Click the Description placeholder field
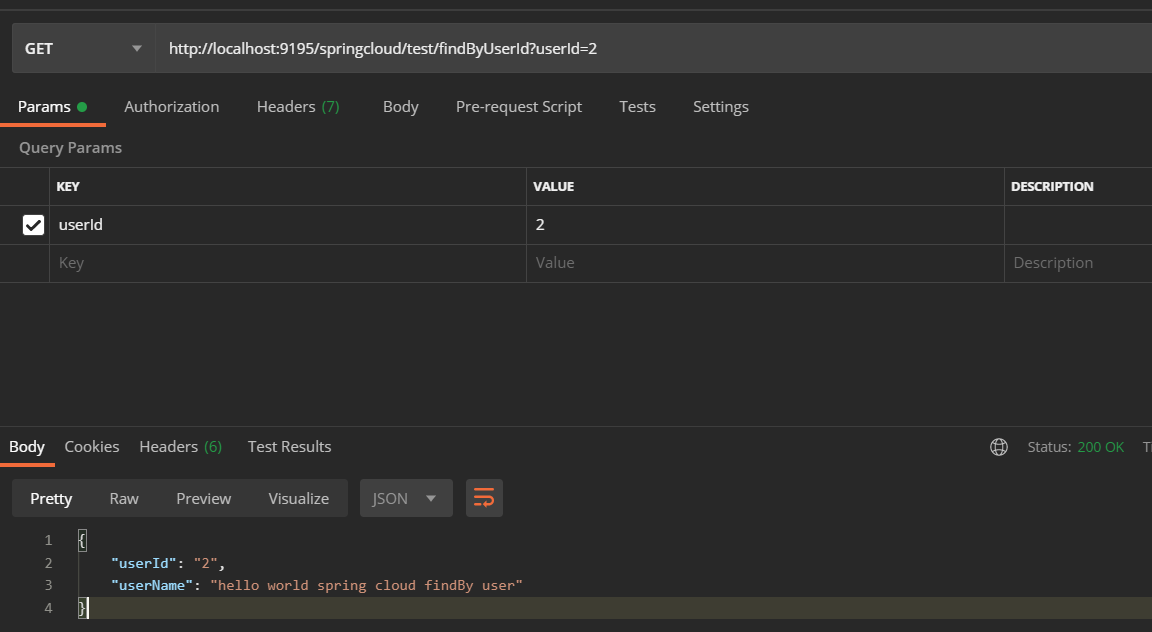The width and height of the screenshot is (1152, 632). pyautogui.click(x=1078, y=263)
